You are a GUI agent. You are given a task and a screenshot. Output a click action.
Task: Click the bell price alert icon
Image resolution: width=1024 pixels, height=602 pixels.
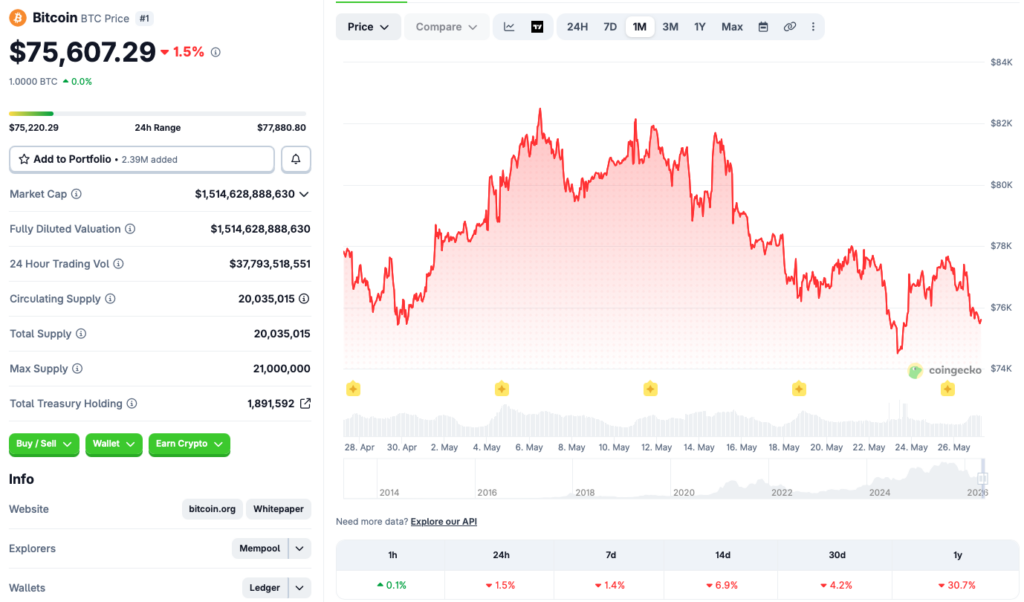pos(296,159)
